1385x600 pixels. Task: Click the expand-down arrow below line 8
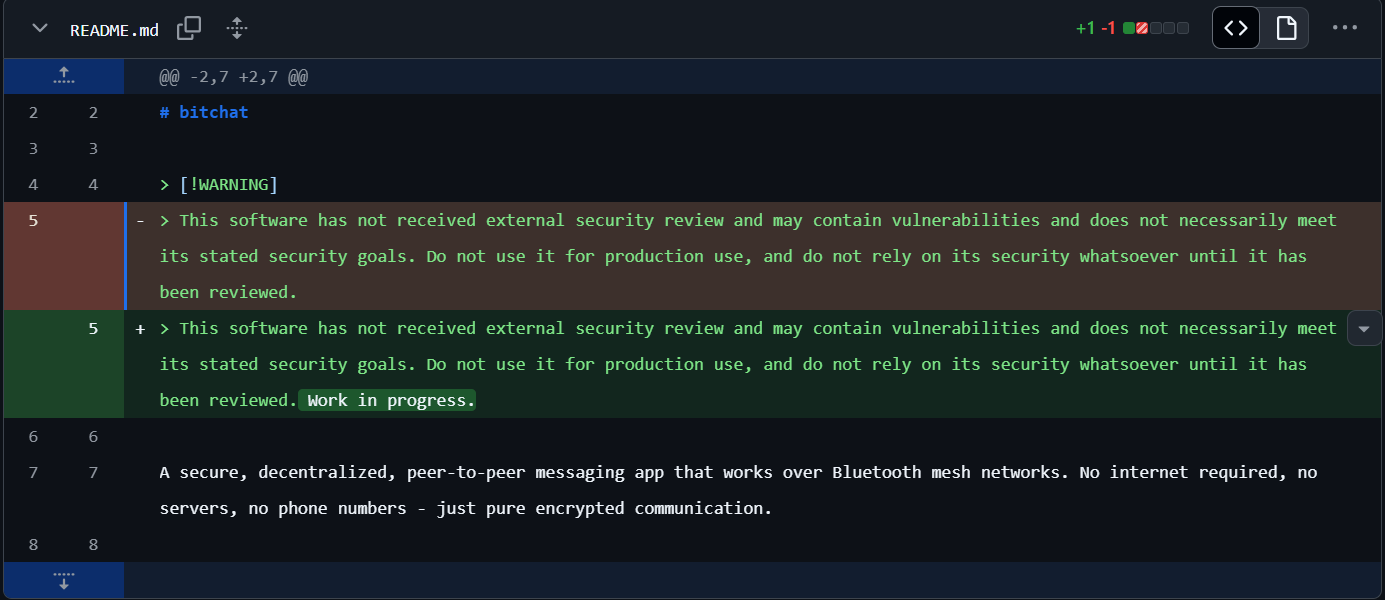point(63,580)
